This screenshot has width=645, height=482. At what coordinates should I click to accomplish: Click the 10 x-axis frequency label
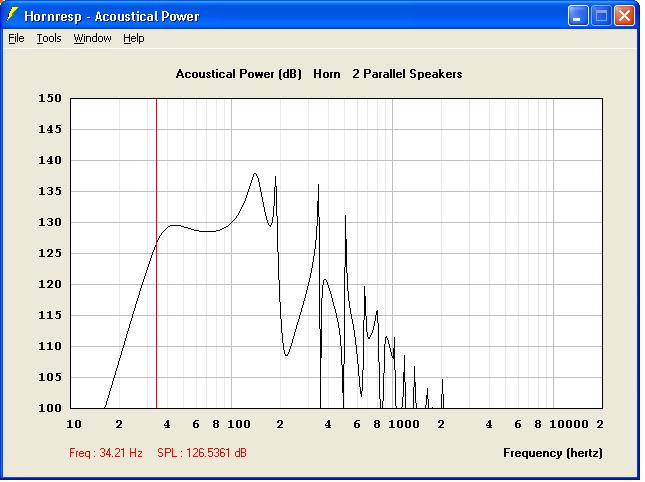74,424
